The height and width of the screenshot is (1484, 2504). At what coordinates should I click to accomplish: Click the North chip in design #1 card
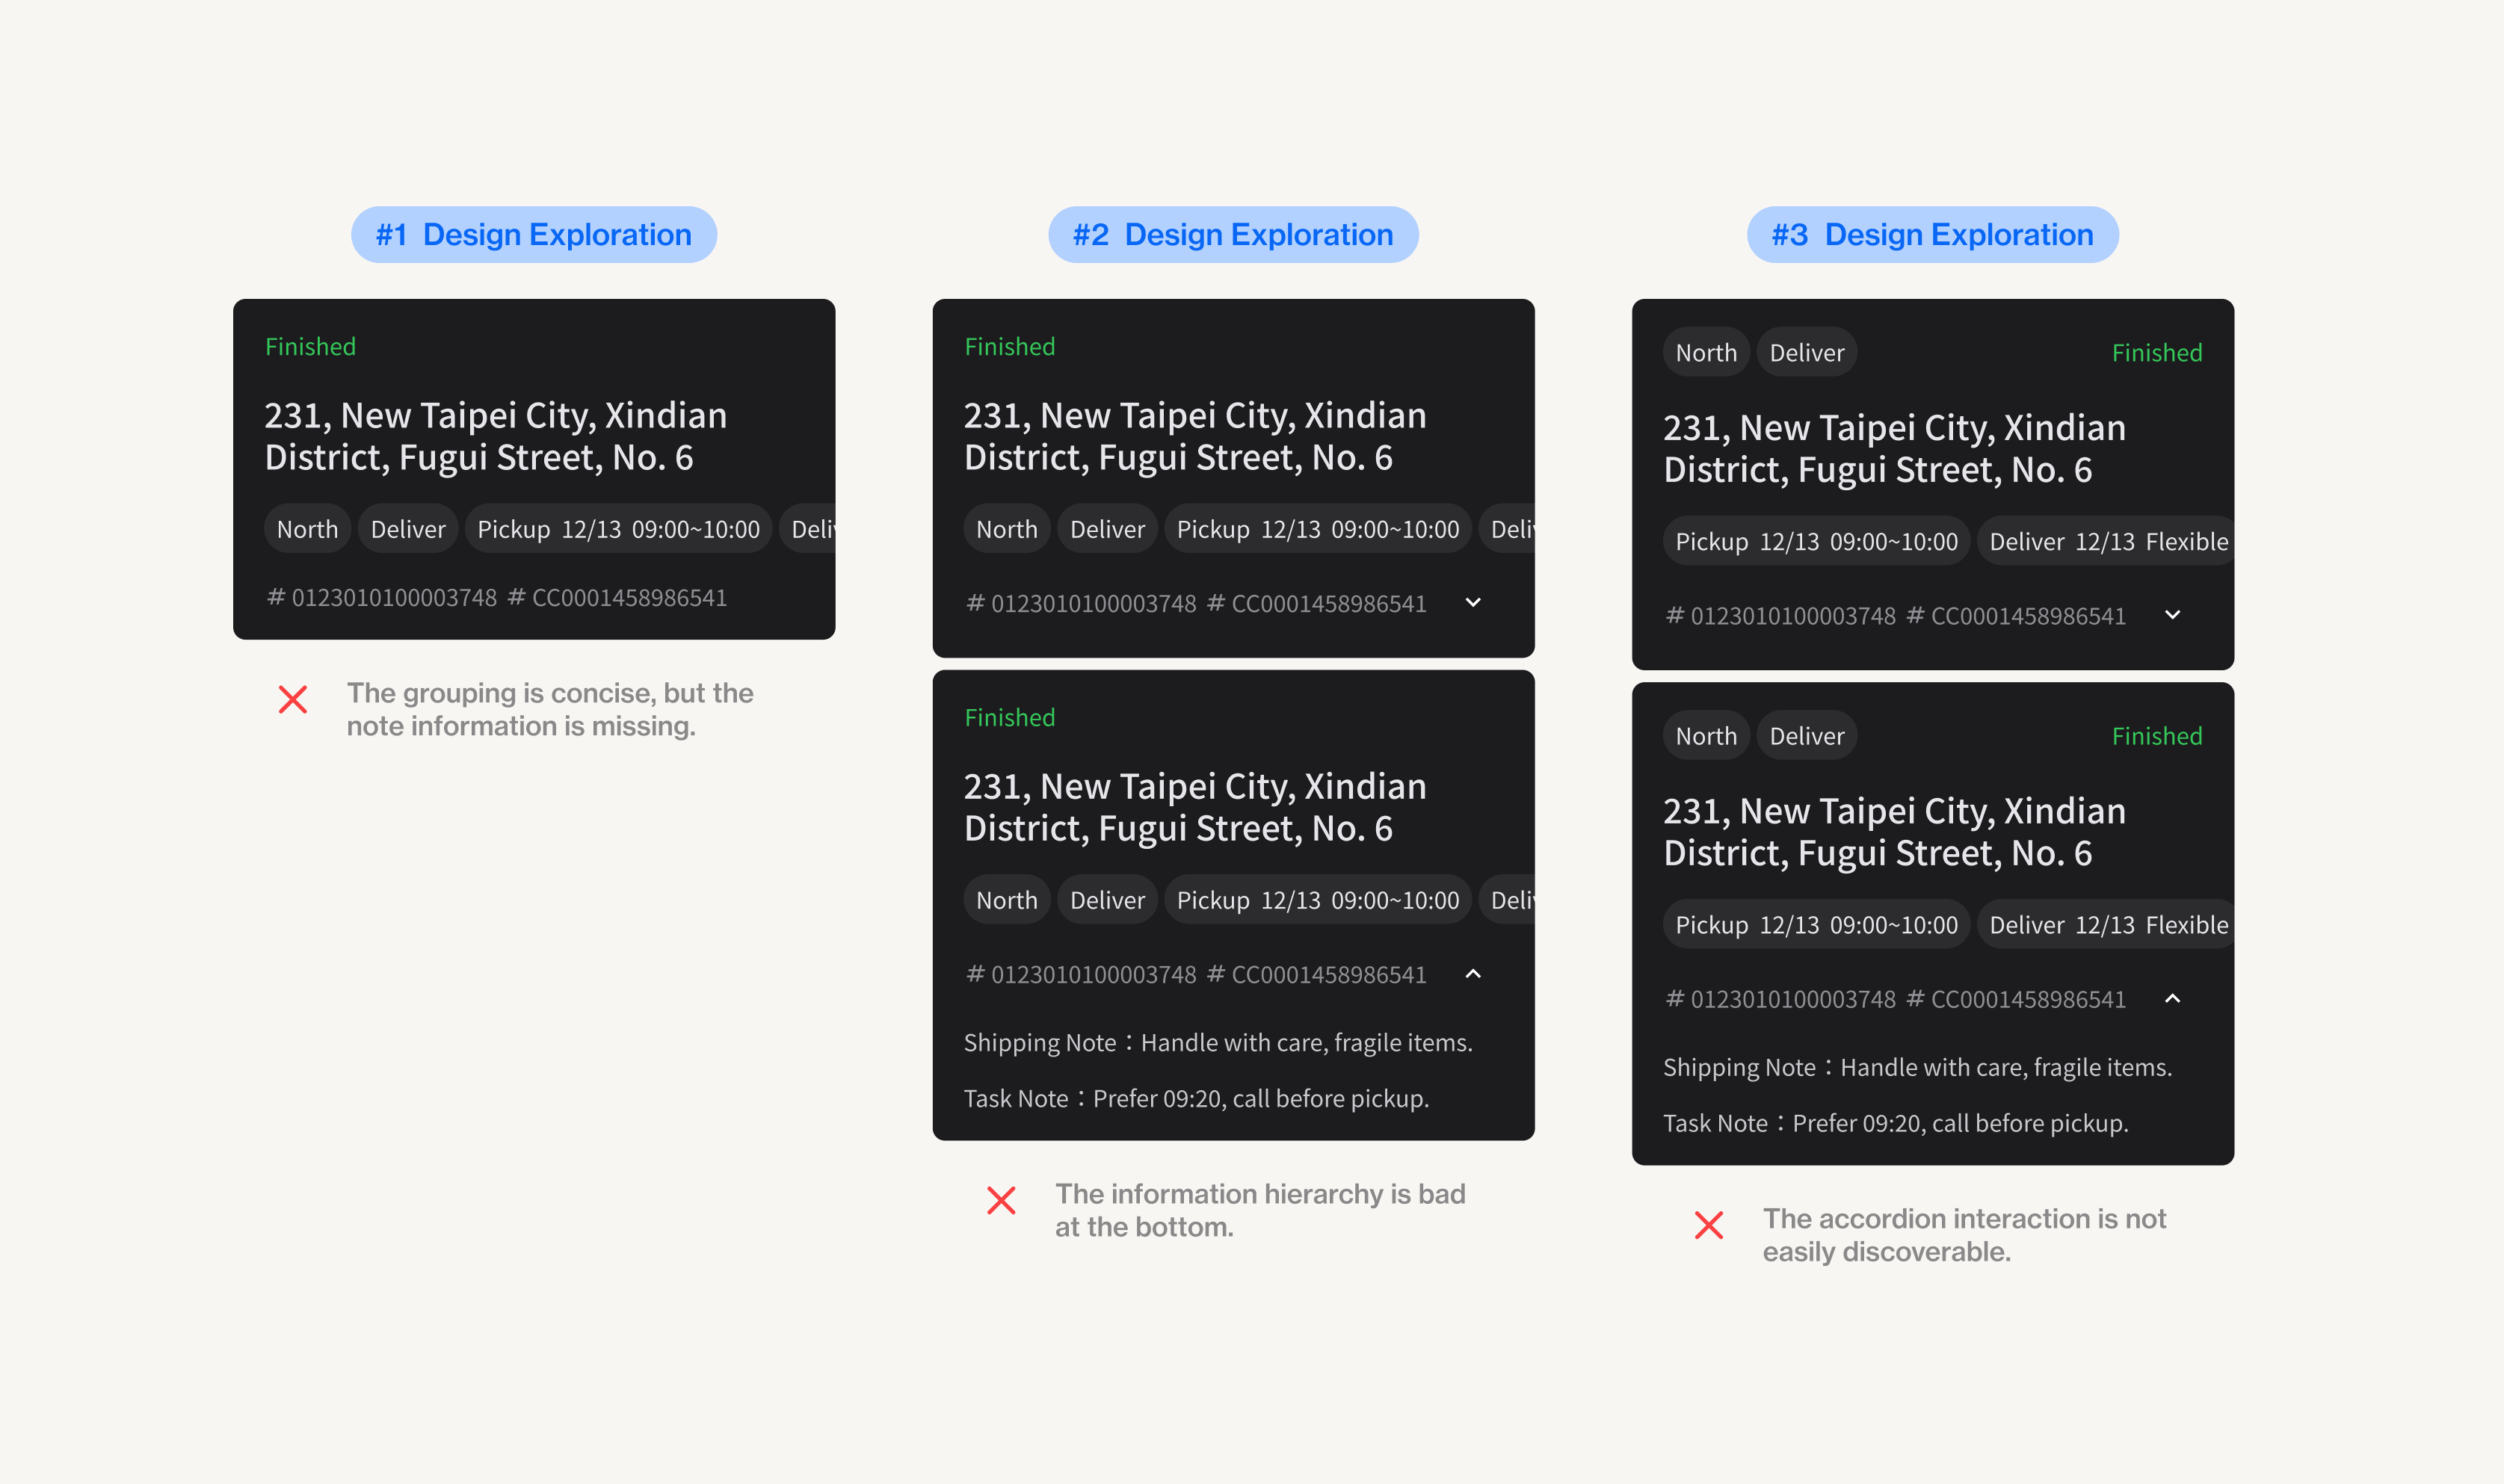click(307, 529)
